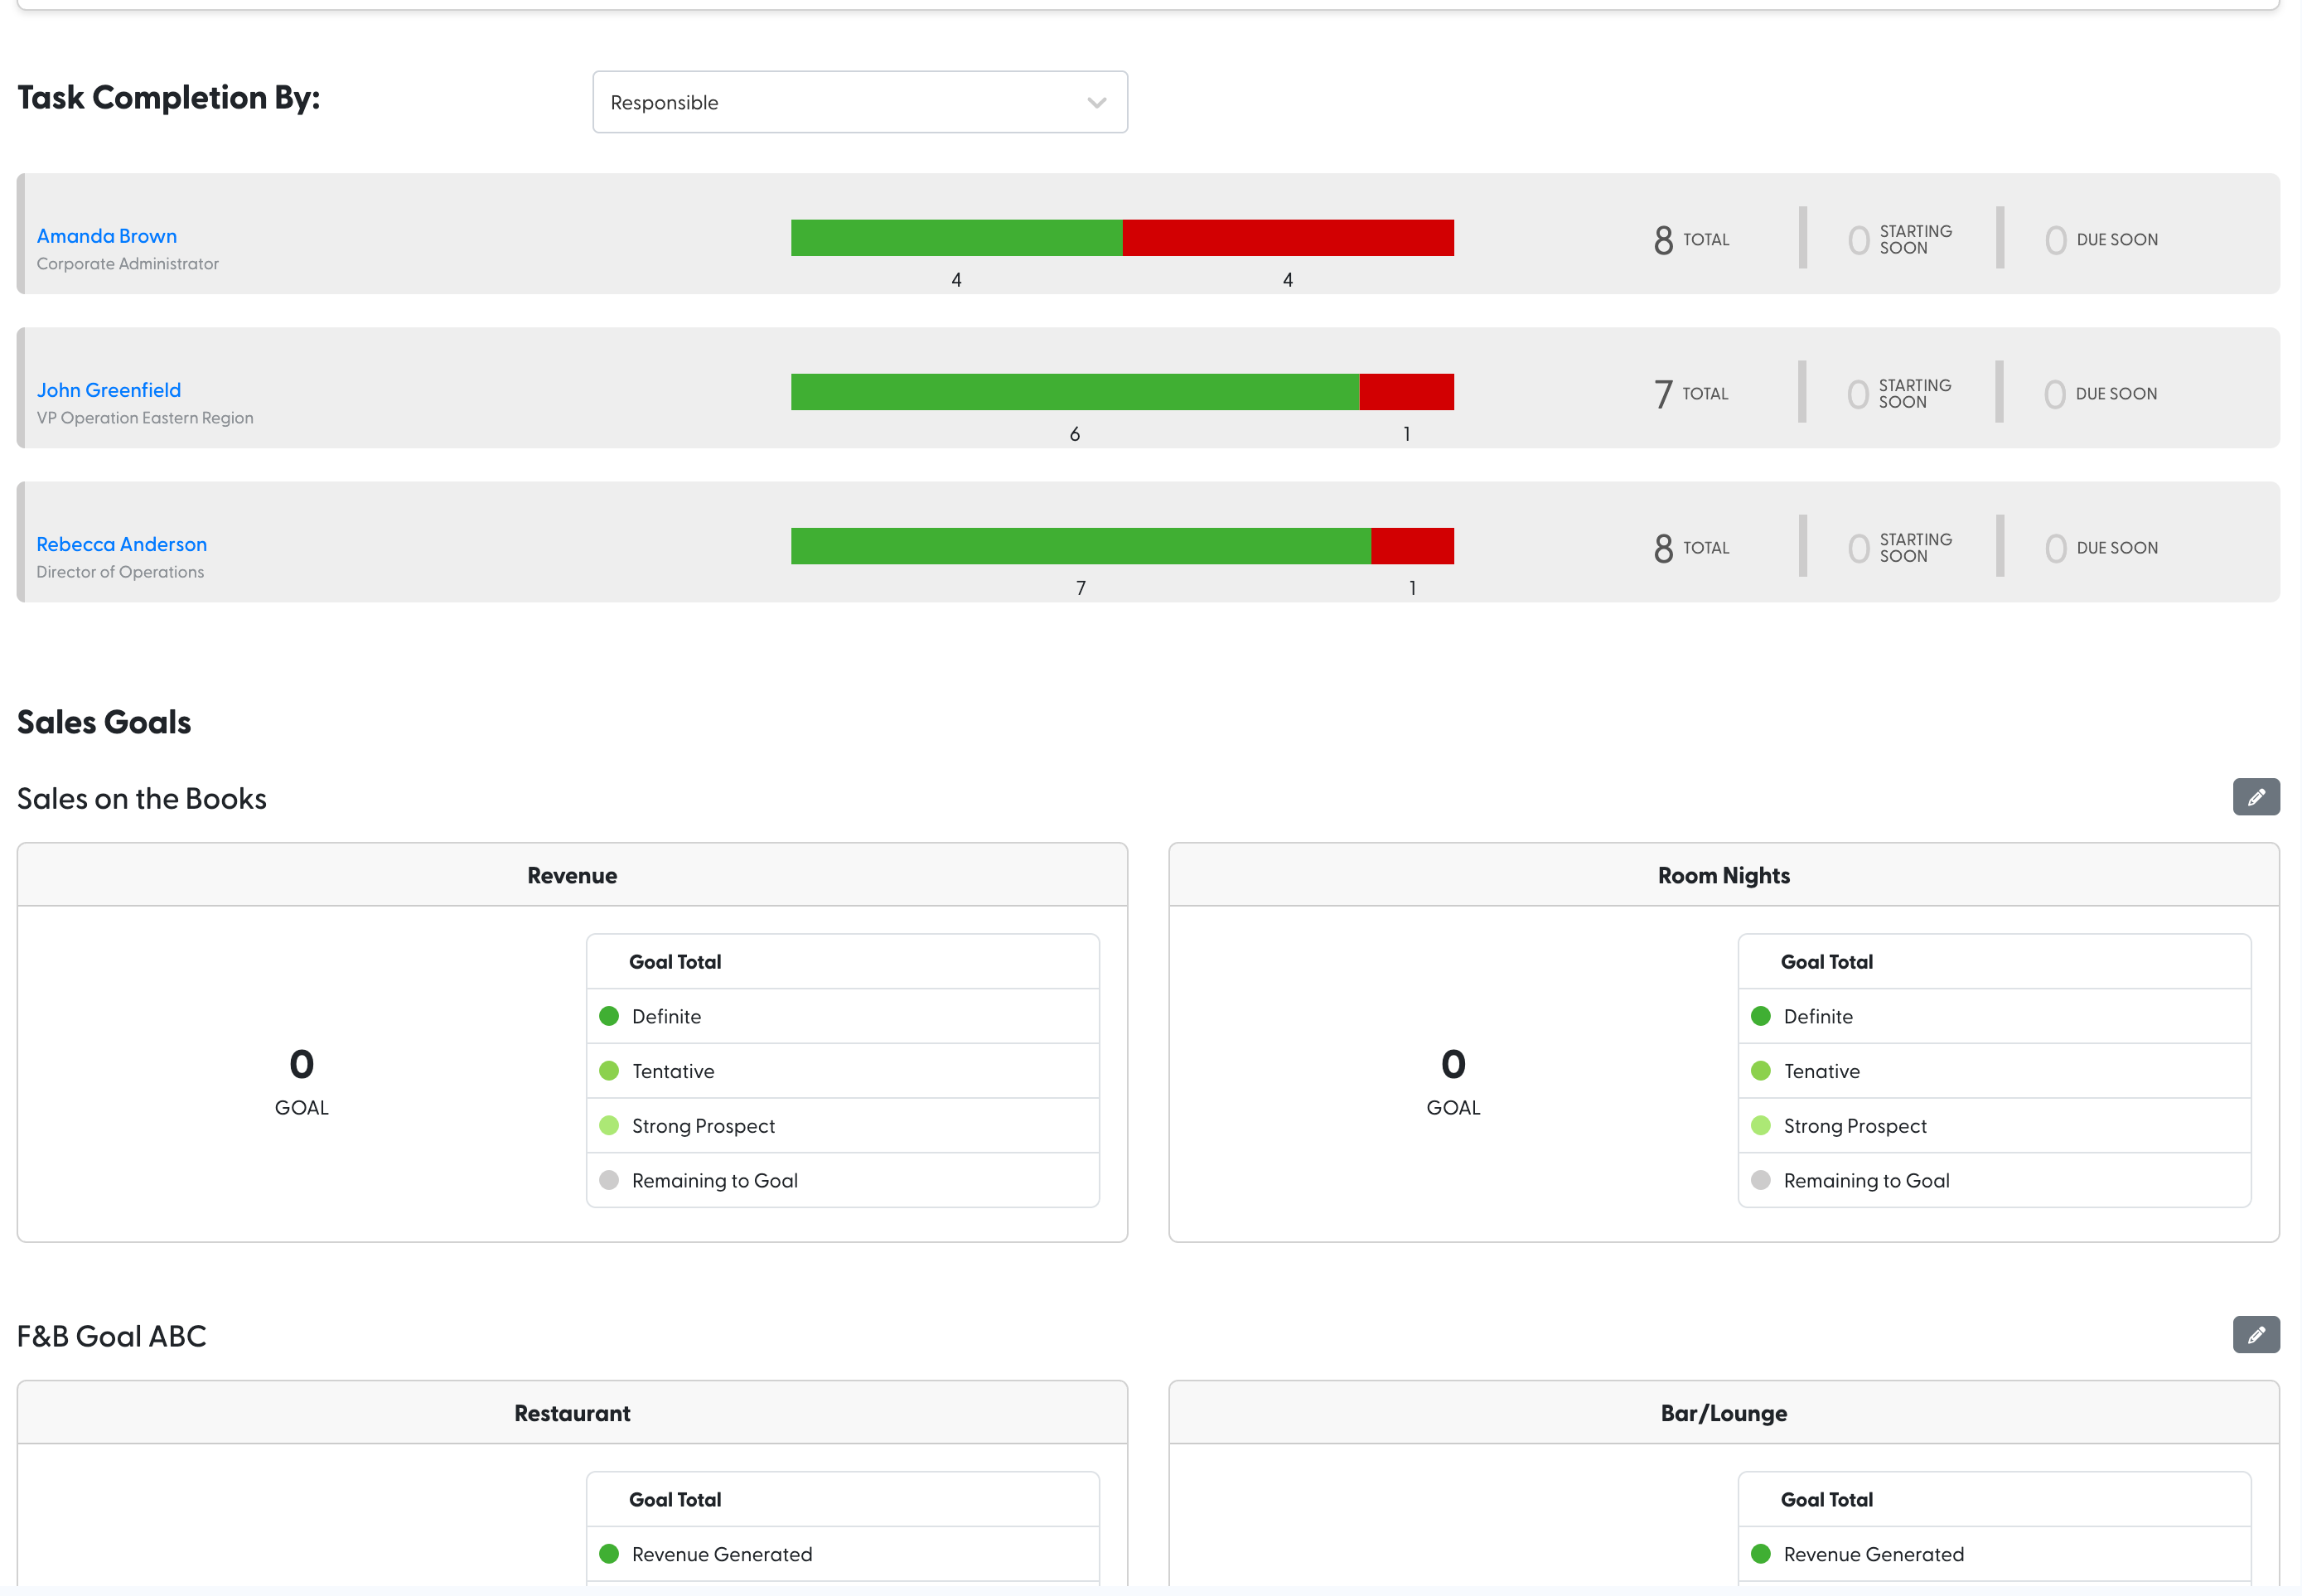Toggle Definite in the Revenue legend
Viewport: 2302px width, 1596px height.
(666, 1016)
